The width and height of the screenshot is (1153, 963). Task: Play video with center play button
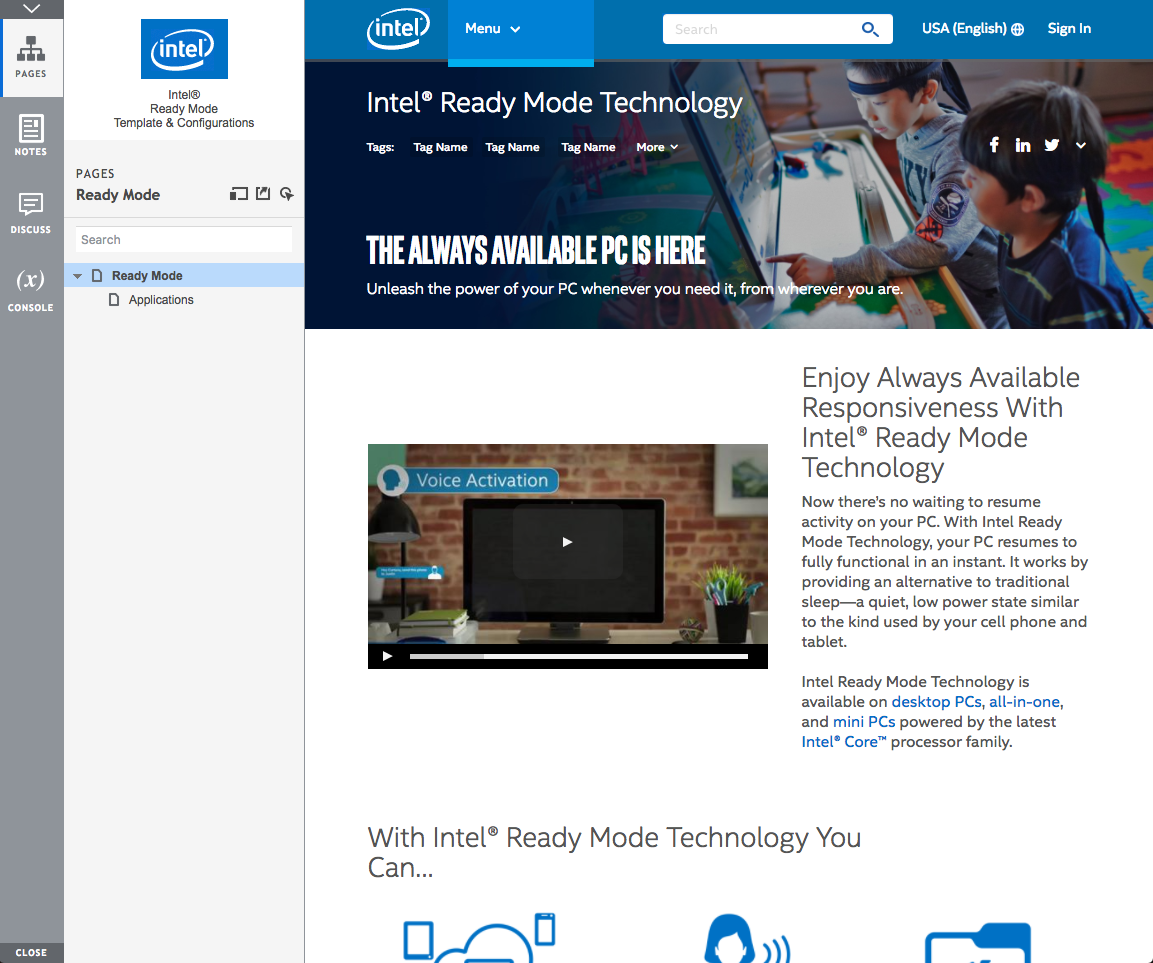[567, 542]
